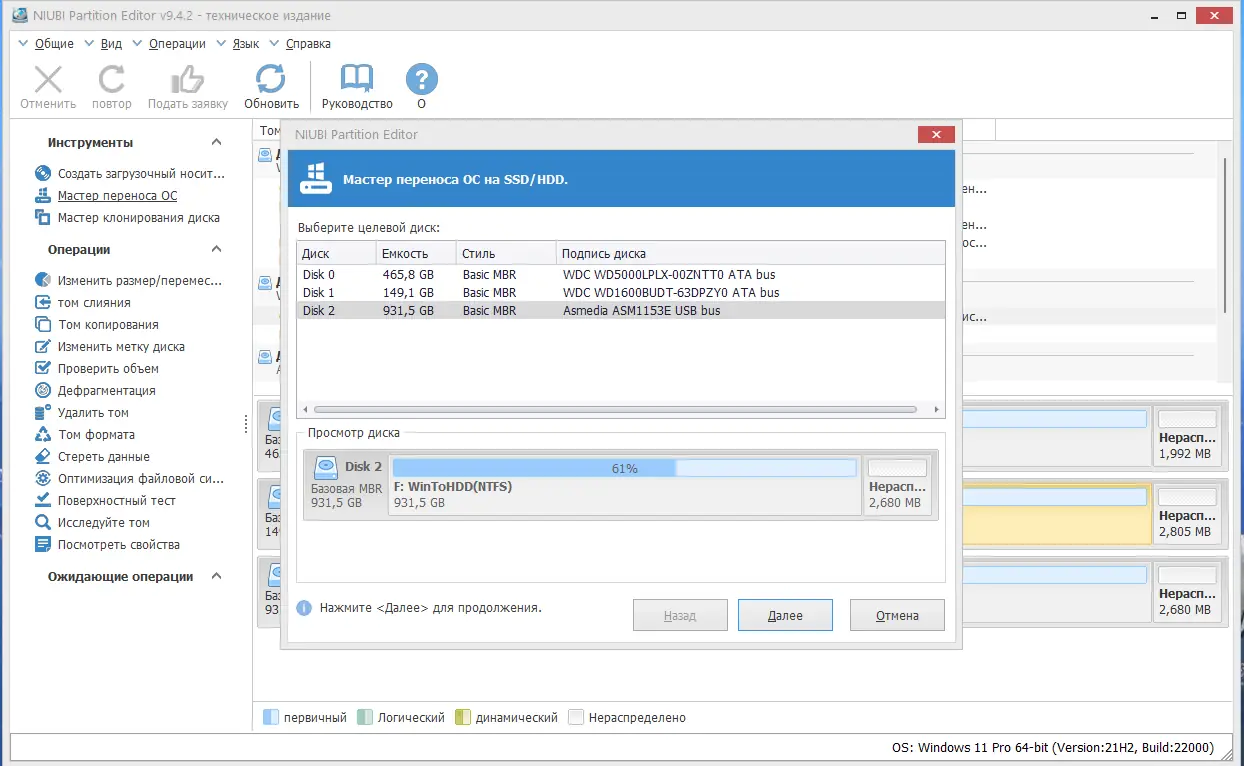Click the первичный legend color swatch
This screenshot has width=1244, height=766.
tap(270, 717)
